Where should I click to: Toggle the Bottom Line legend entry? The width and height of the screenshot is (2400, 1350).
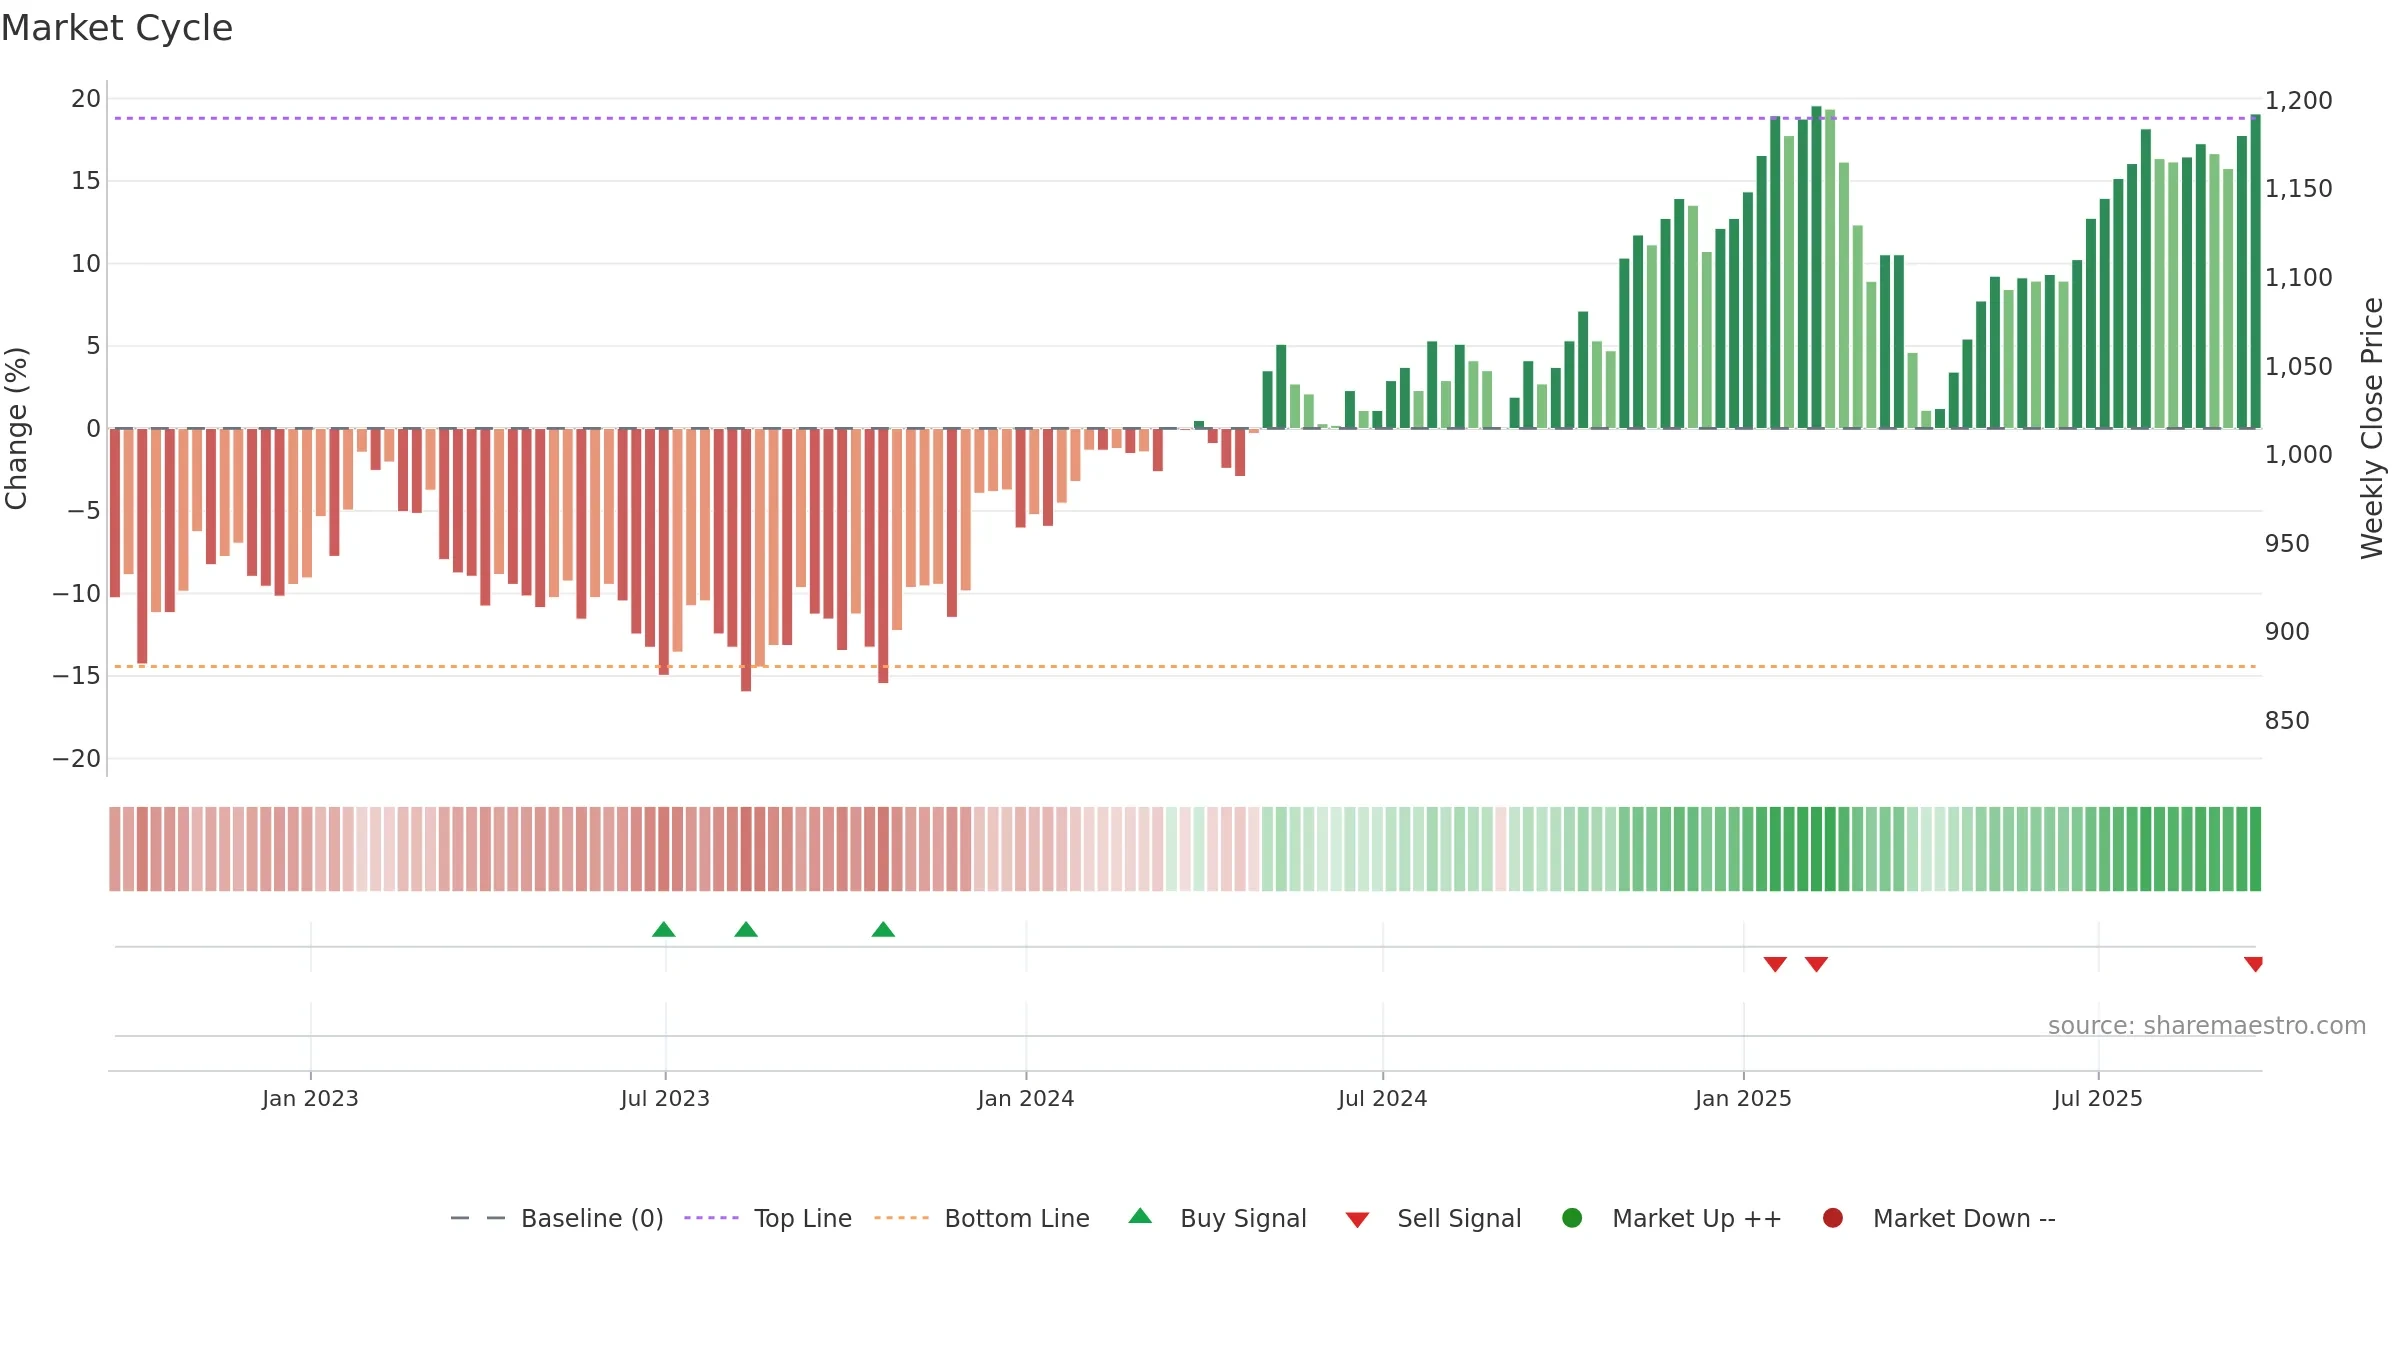[982, 1218]
